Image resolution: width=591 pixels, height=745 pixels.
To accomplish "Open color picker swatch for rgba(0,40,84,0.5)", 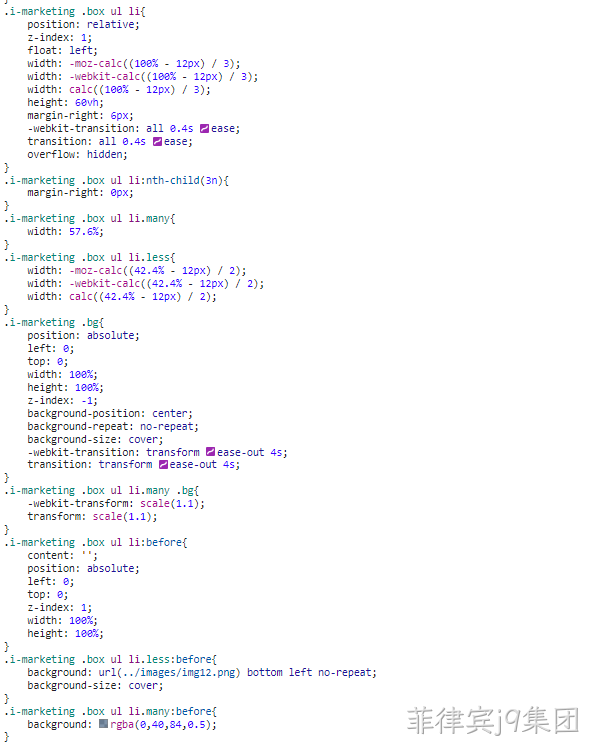I will (x=104, y=724).
